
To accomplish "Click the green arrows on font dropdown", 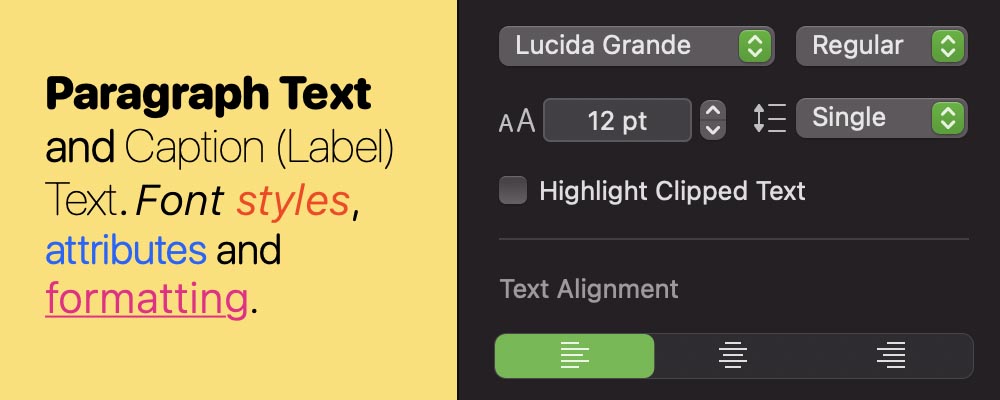I will [755, 45].
